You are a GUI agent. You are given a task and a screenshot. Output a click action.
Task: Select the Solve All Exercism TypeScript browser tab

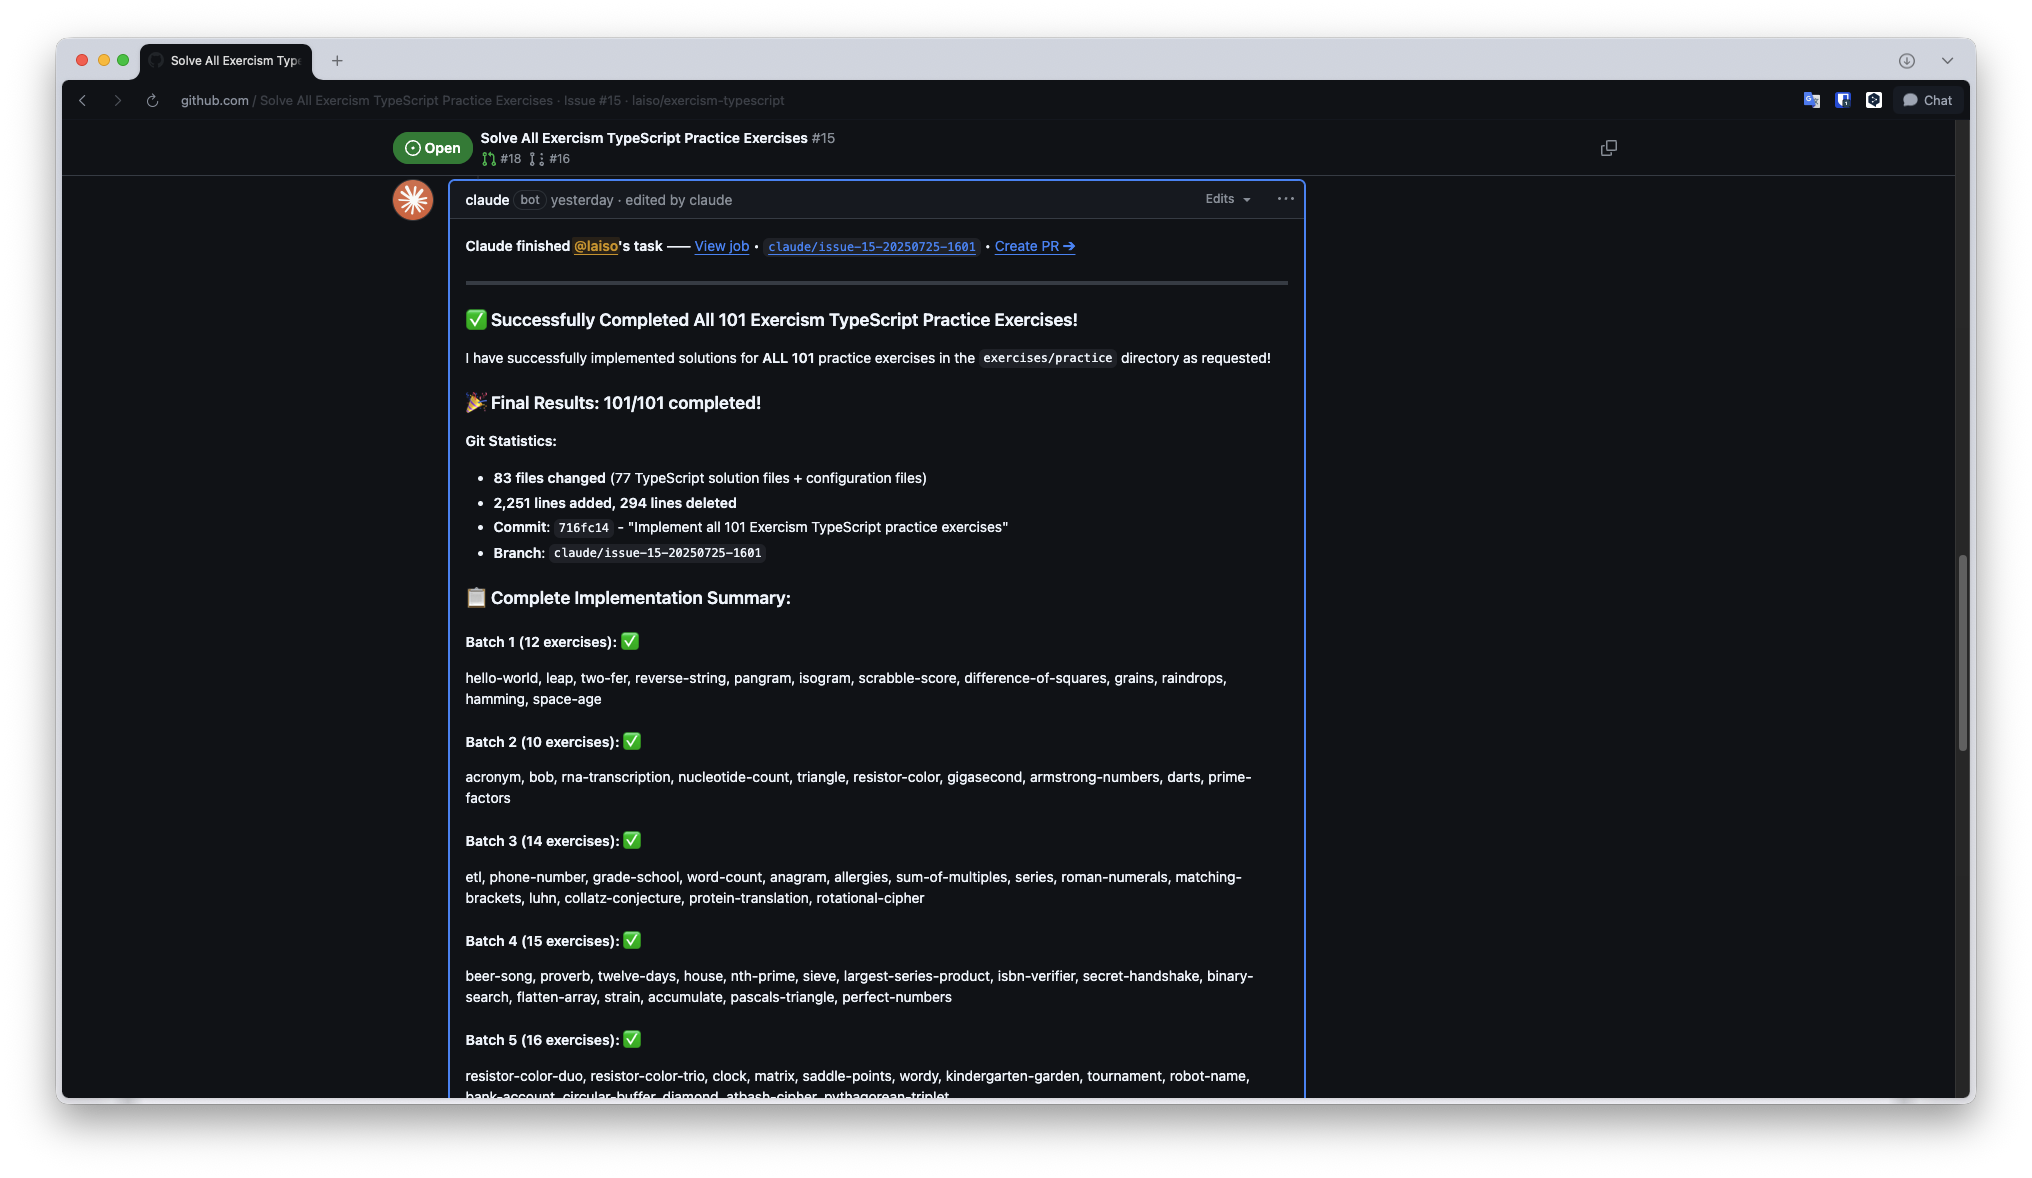[227, 61]
